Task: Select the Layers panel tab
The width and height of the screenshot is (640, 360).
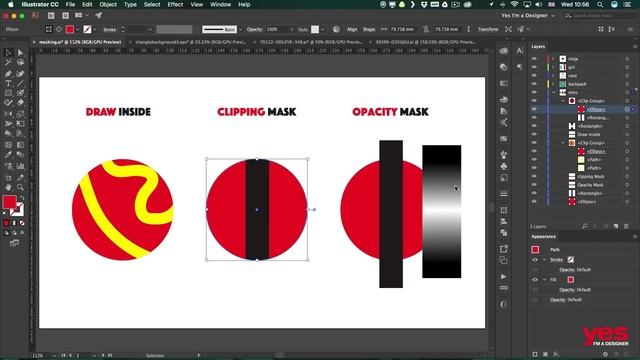Action: pos(538,47)
